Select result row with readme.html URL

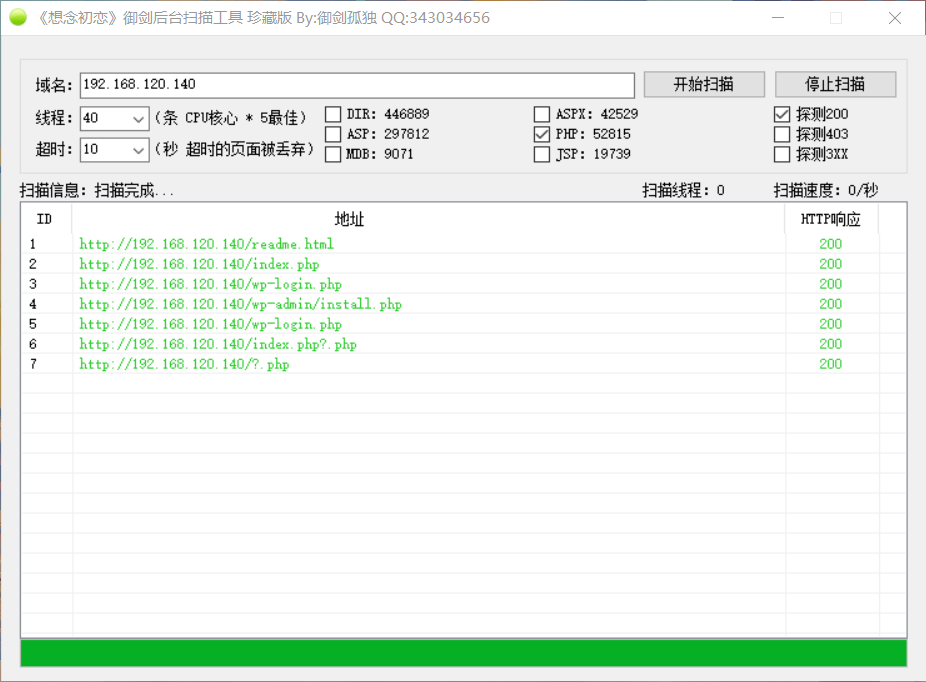463,244
